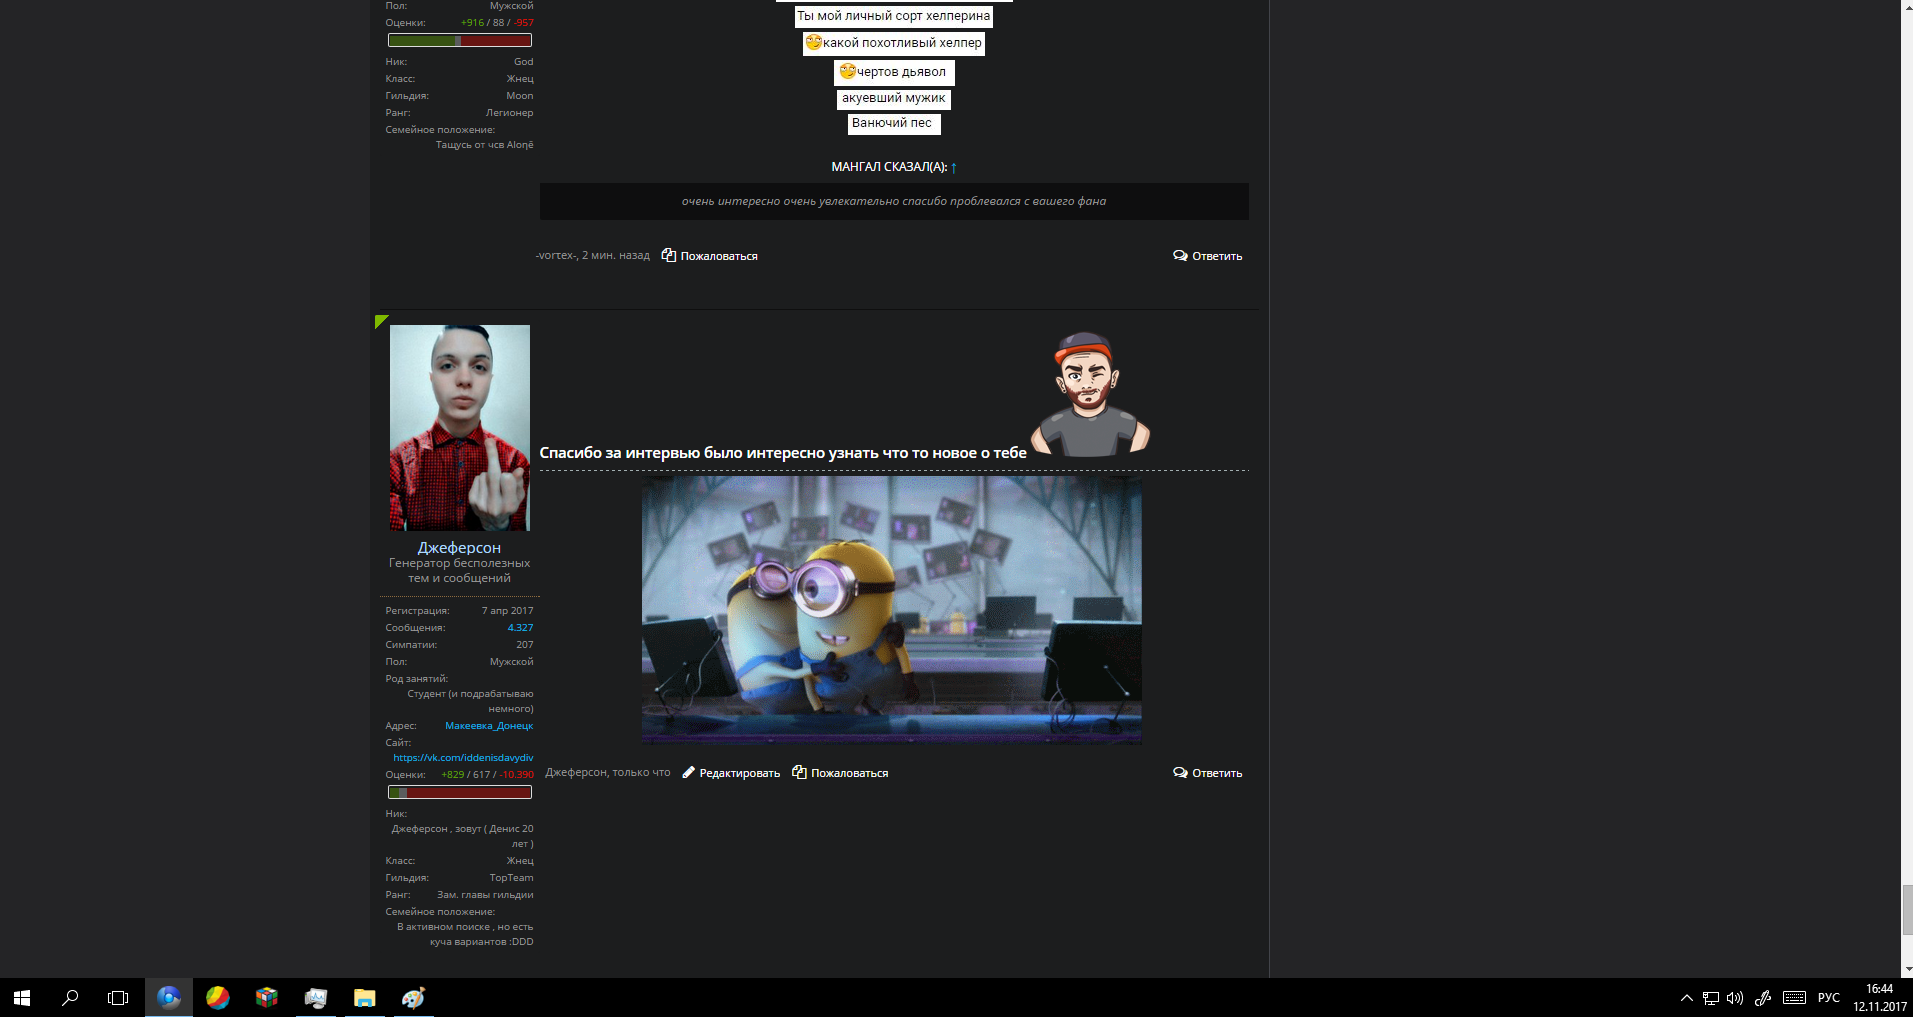1913x1017 pixels.
Task: Open the Макеевка_Донецк address link
Action: (489, 726)
